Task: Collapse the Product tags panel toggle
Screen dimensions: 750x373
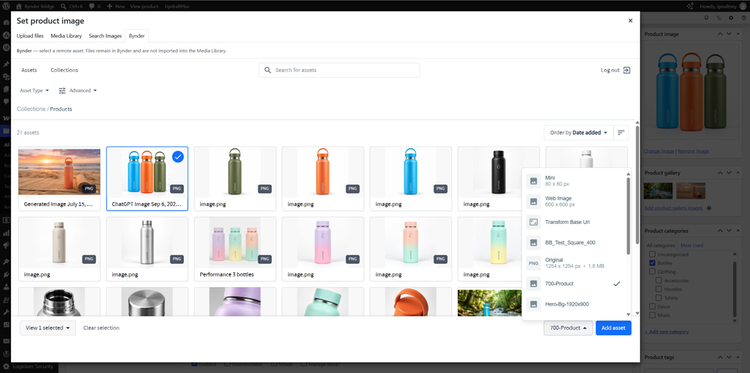Action: pyautogui.click(x=738, y=357)
